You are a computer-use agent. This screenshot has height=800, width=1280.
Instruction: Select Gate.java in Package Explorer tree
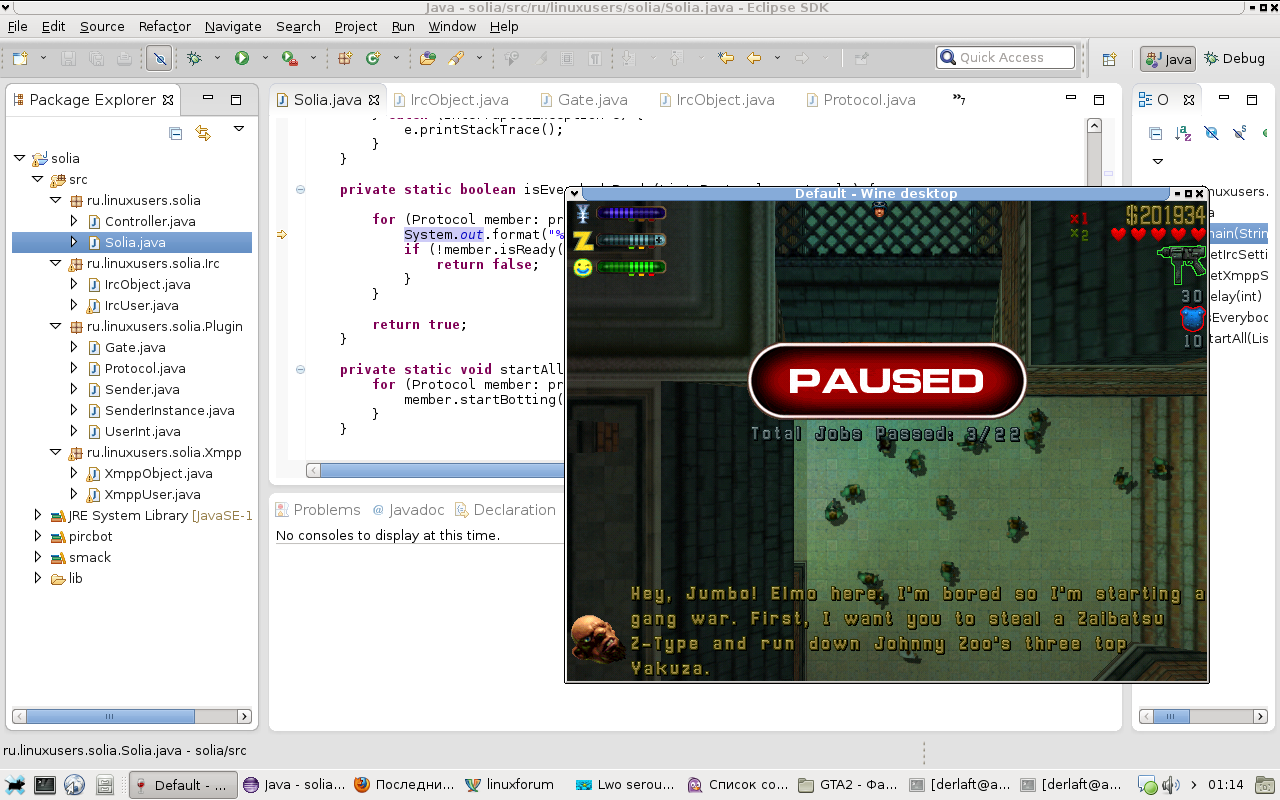pyautogui.click(x=135, y=347)
